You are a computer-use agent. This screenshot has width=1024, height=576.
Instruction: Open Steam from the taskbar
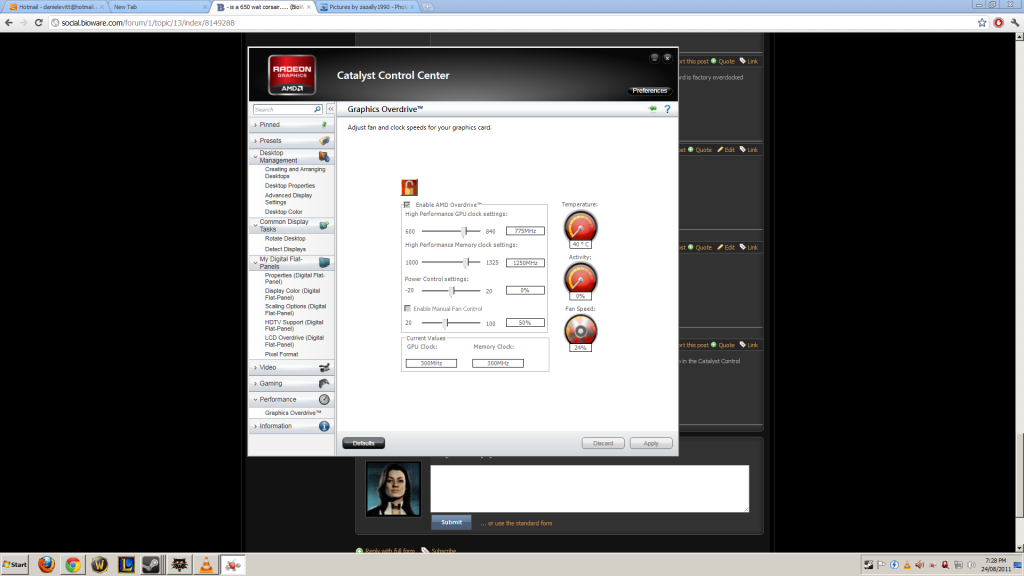(x=150, y=565)
